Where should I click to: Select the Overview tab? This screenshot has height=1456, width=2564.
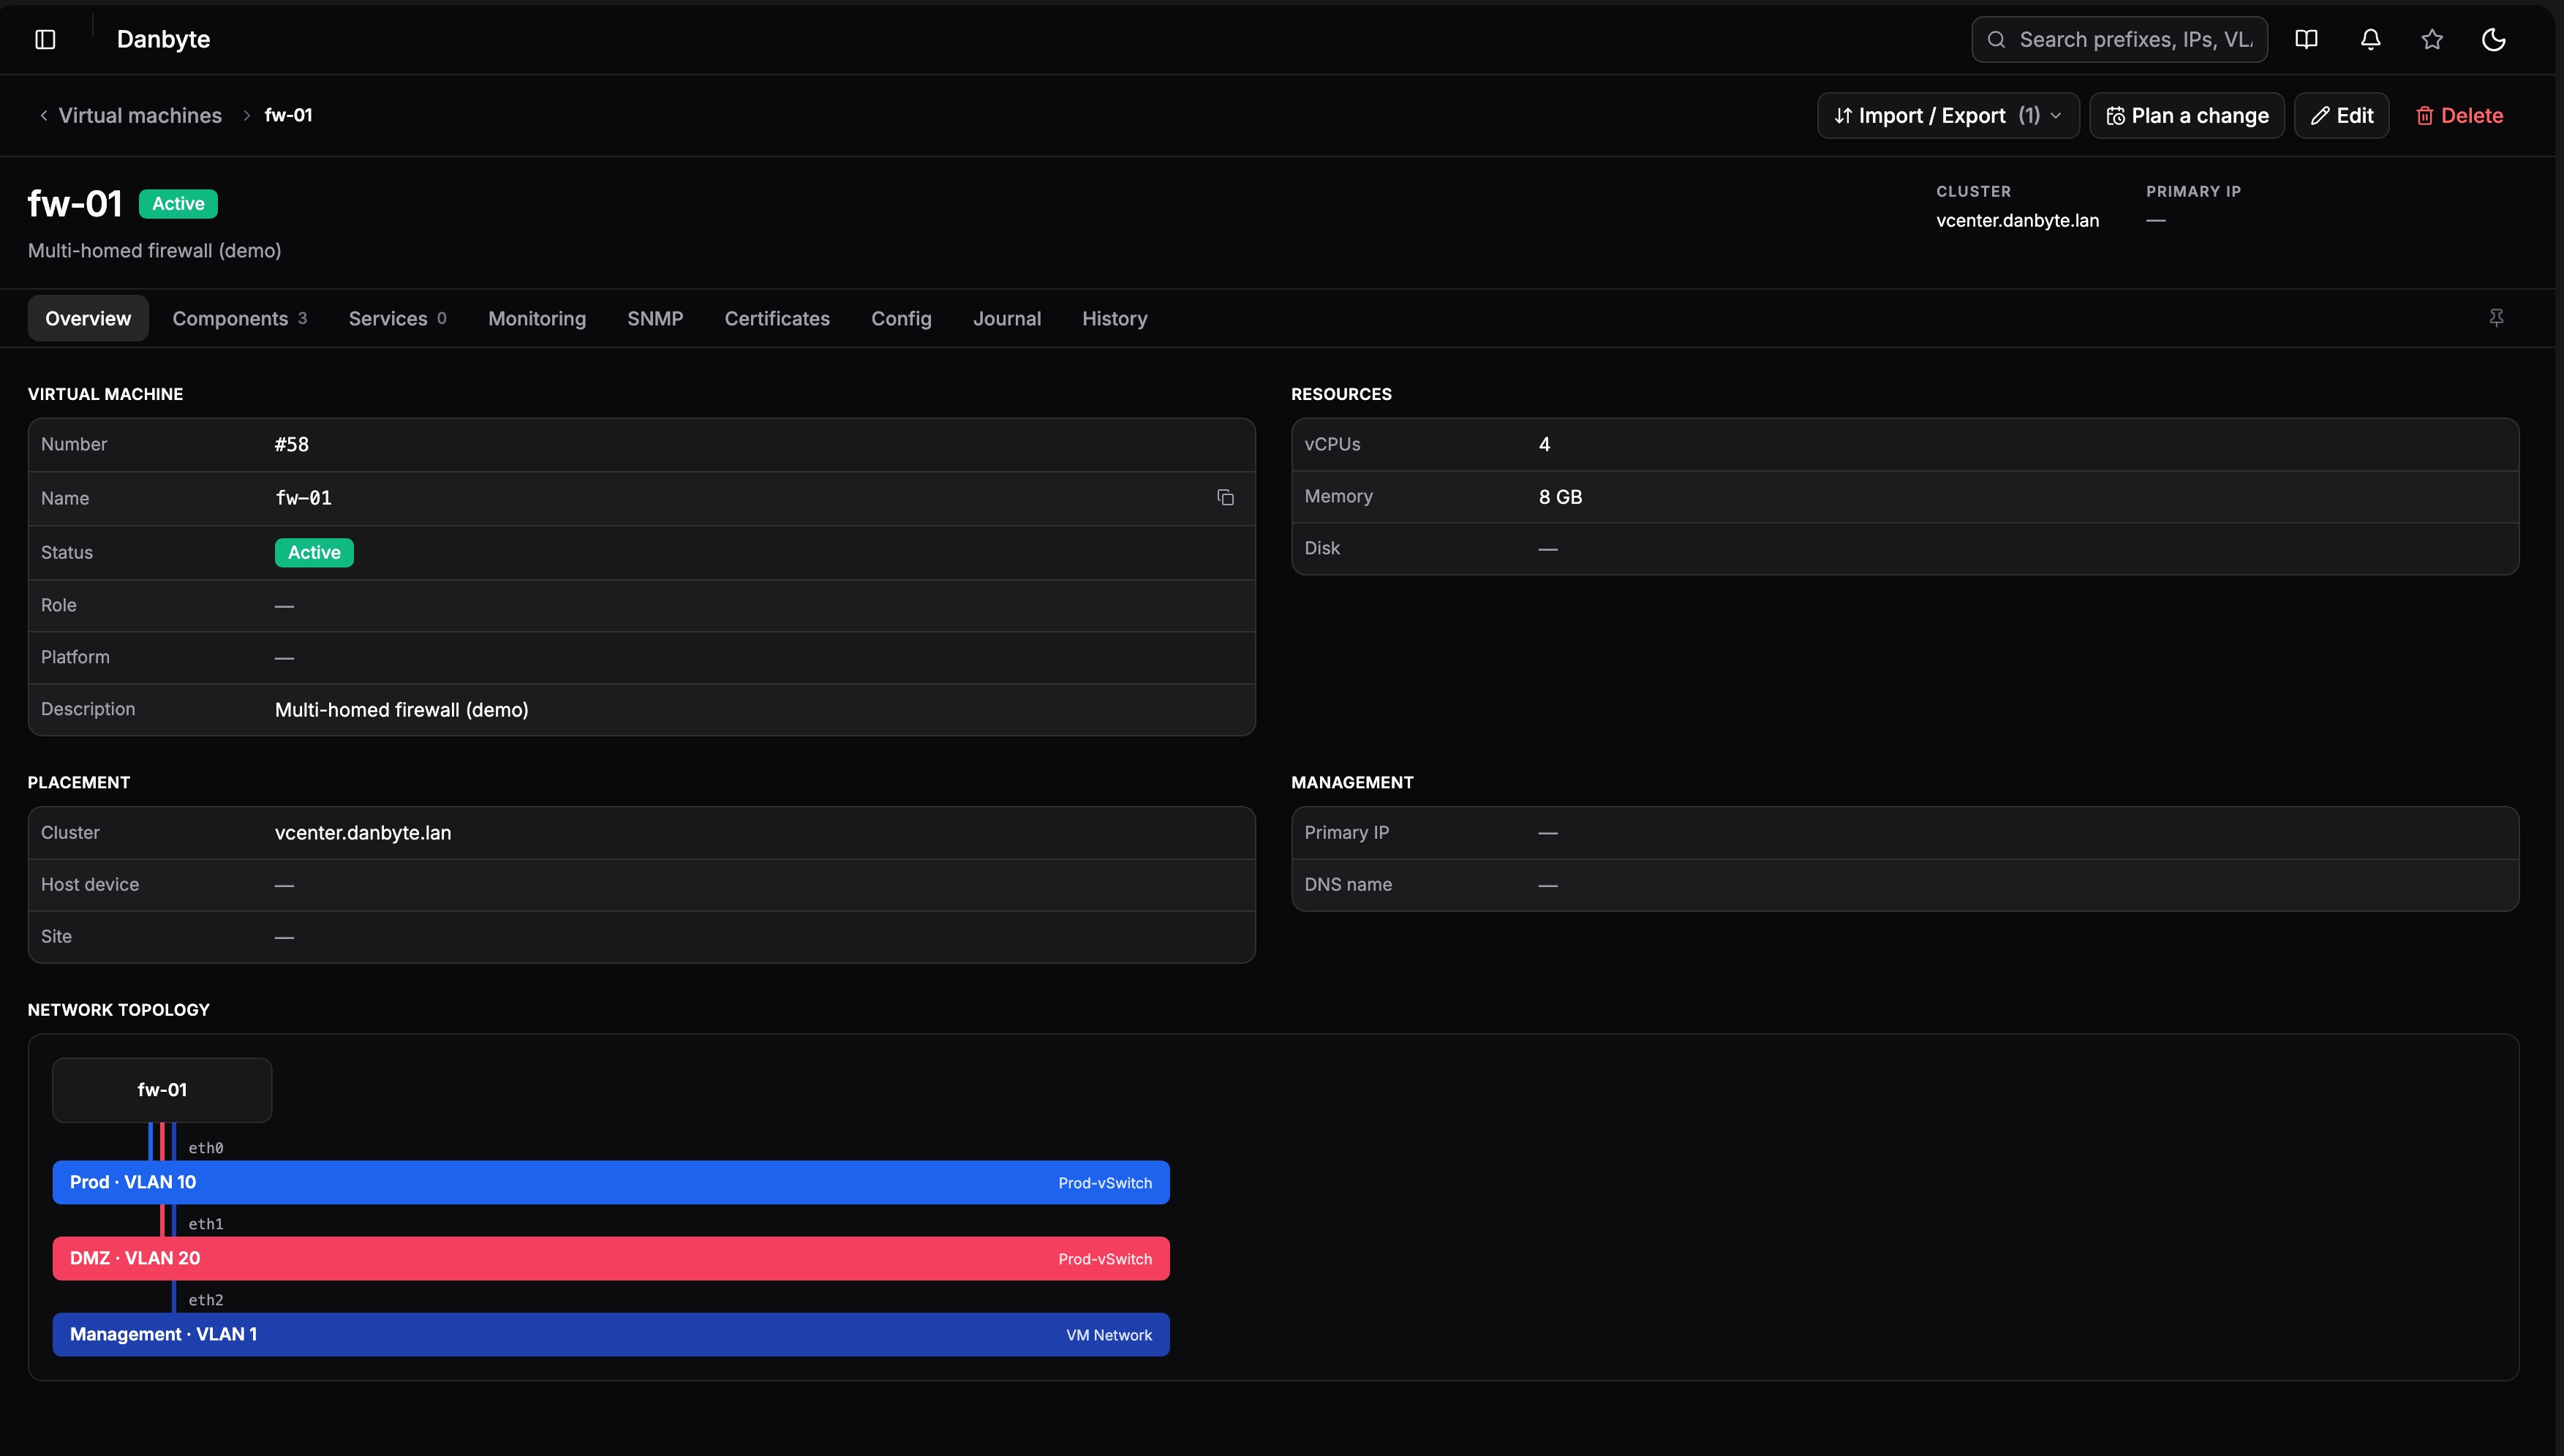pyautogui.click(x=88, y=318)
